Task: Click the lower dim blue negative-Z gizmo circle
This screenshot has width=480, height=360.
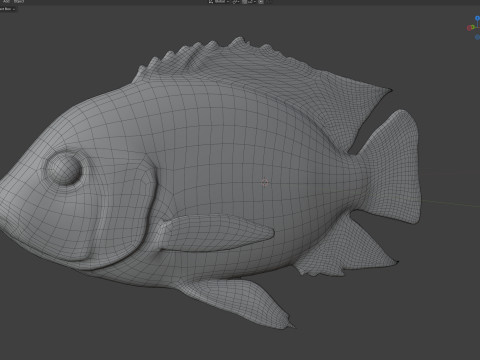Action: pyautogui.click(x=478, y=37)
